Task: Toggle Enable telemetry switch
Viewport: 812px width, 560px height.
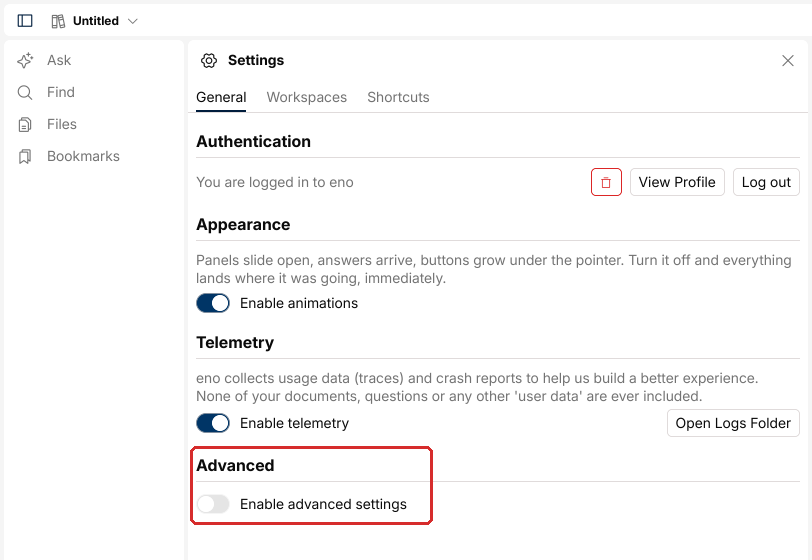Action: [213, 423]
